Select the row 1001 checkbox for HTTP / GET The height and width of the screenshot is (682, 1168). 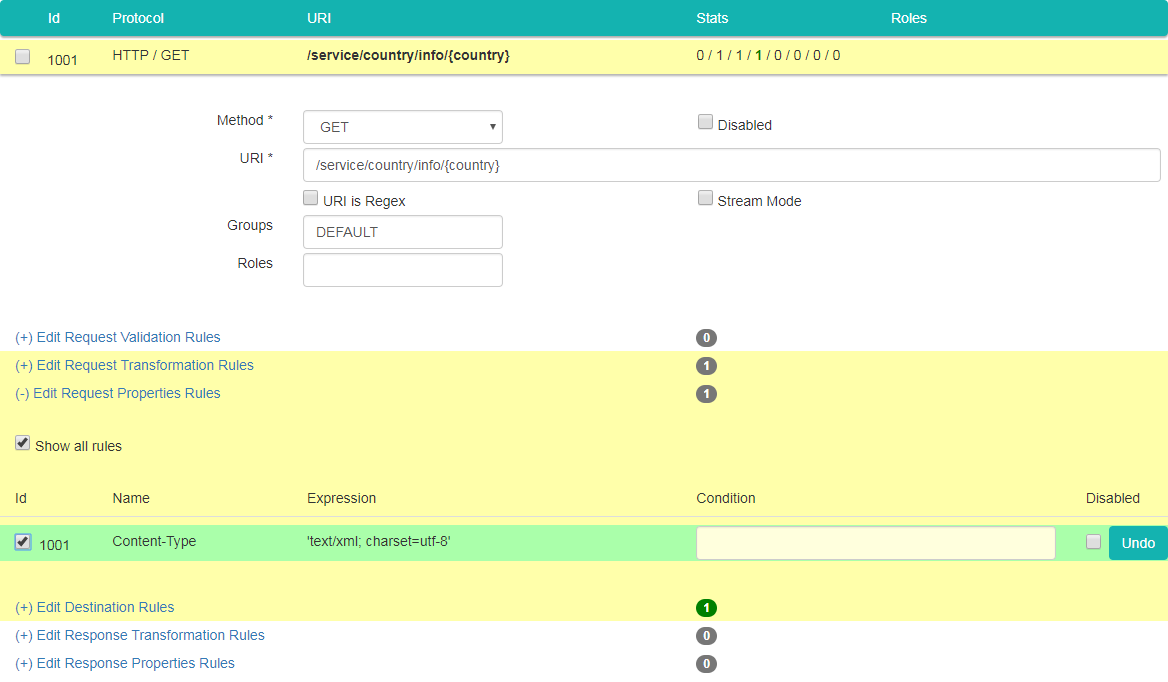point(23,57)
